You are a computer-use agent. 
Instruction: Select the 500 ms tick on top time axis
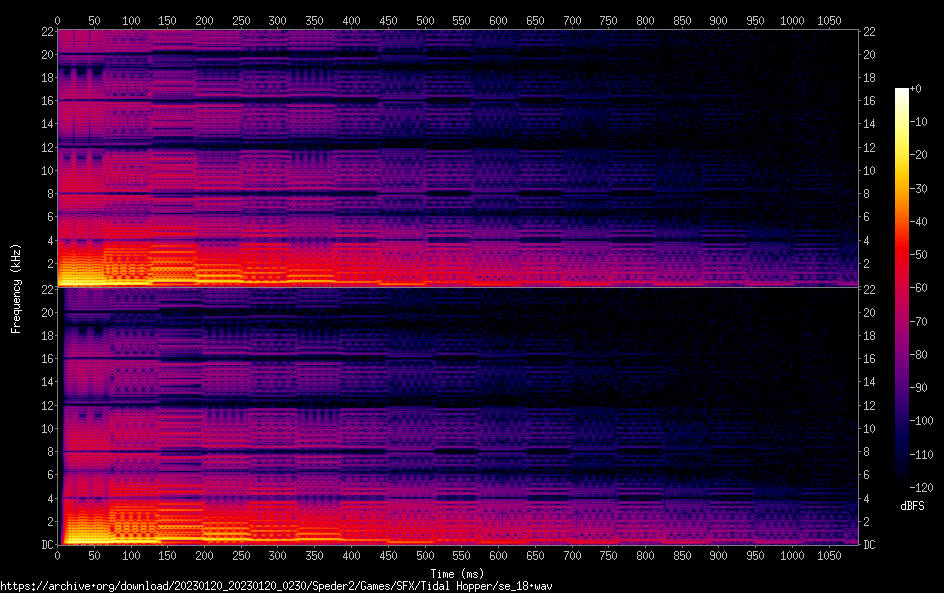425,20
